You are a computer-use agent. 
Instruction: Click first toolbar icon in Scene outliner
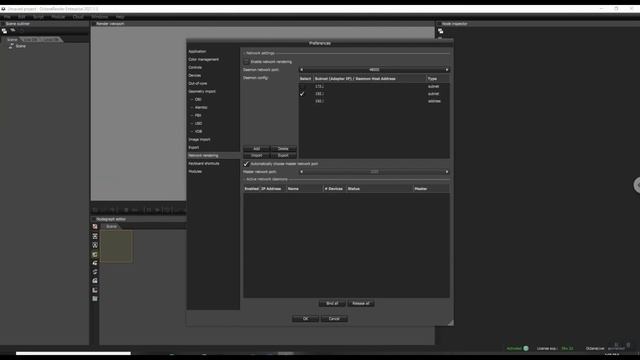point(4,31)
